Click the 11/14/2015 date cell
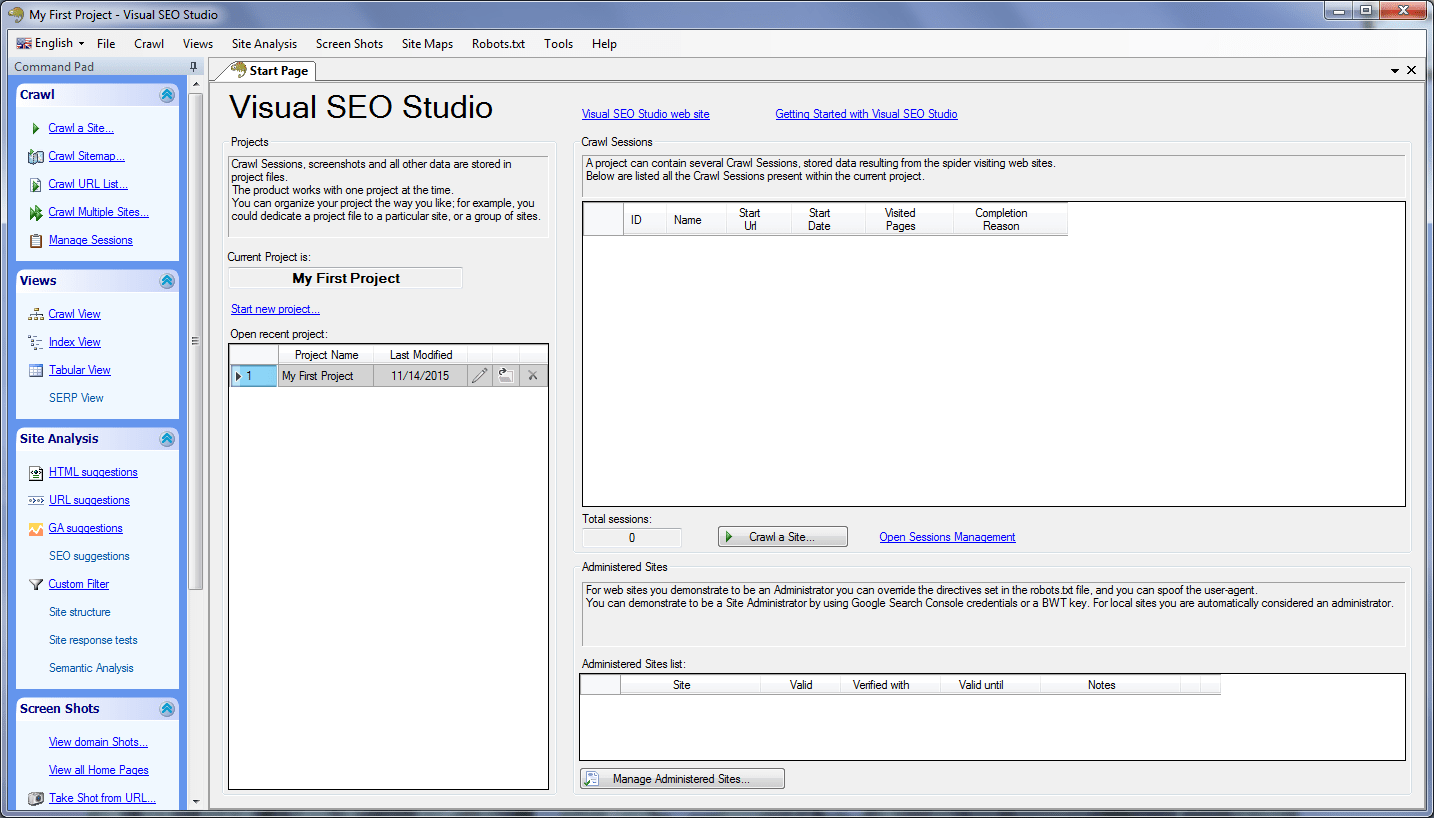Image resolution: width=1434 pixels, height=818 pixels. tap(421, 376)
